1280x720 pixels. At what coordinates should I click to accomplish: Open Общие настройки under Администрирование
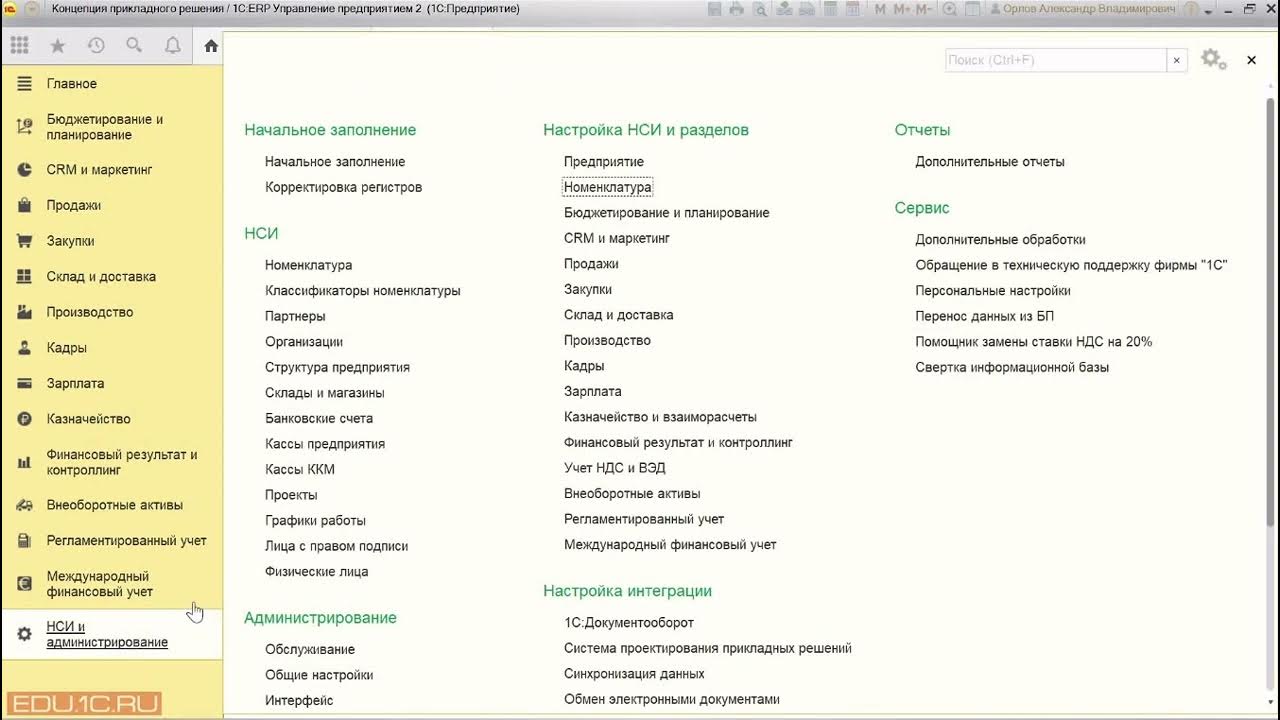click(x=319, y=675)
